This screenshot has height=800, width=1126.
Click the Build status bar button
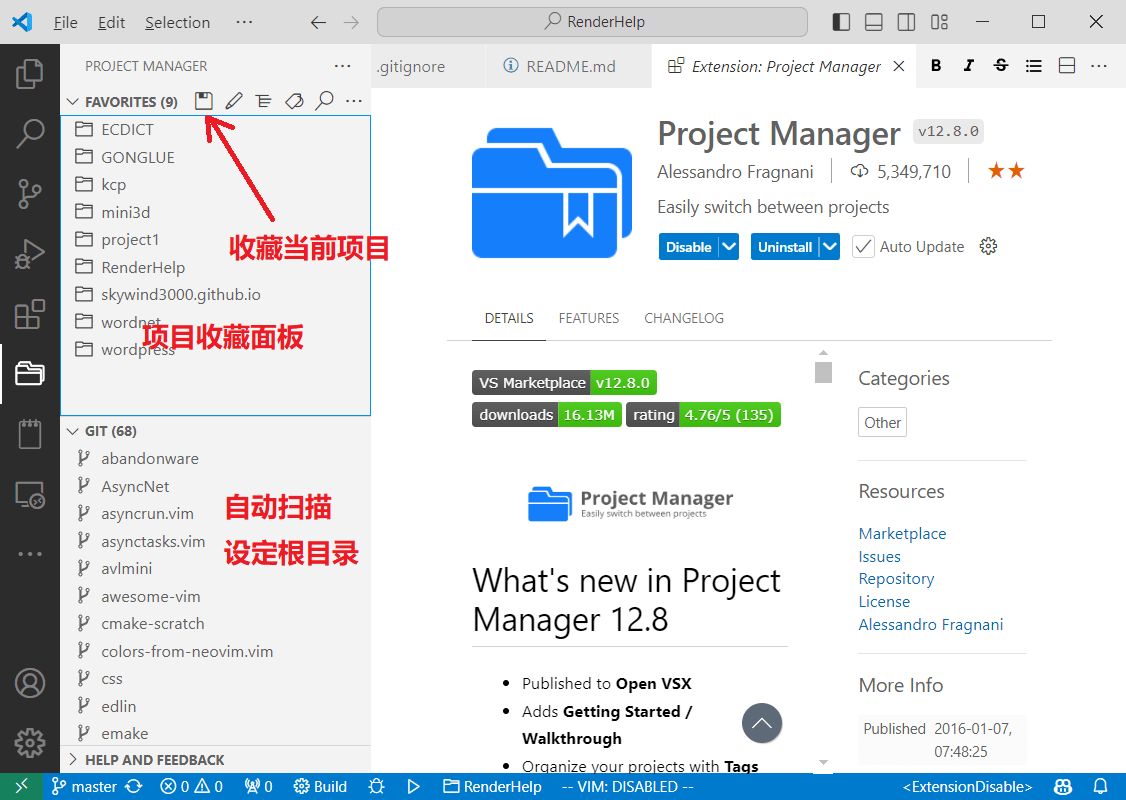pyautogui.click(x=320, y=786)
